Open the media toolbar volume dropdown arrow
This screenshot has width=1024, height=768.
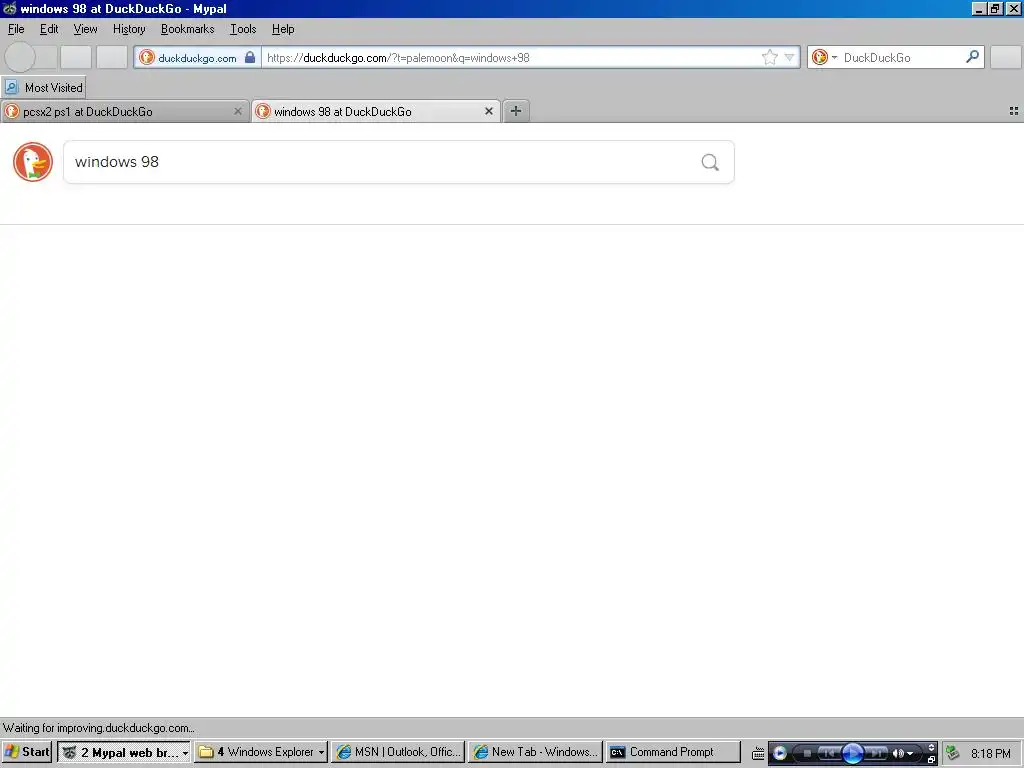point(910,754)
